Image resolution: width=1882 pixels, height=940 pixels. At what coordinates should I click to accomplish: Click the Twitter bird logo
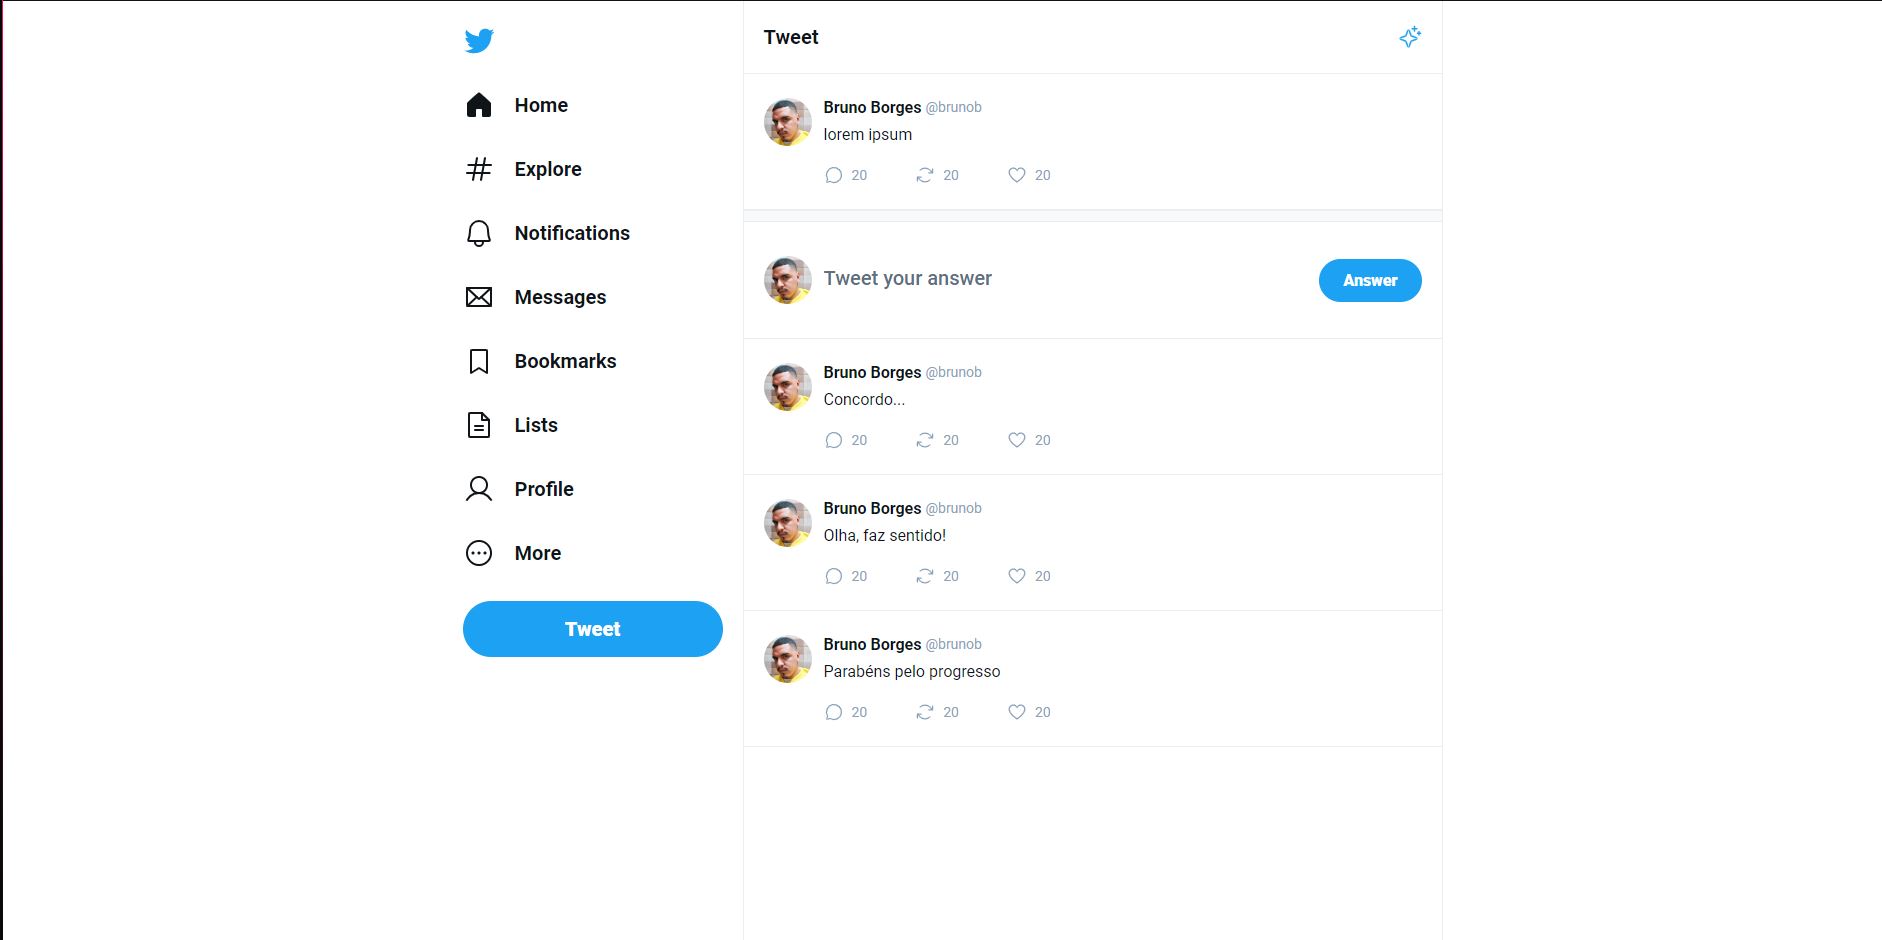point(479,41)
